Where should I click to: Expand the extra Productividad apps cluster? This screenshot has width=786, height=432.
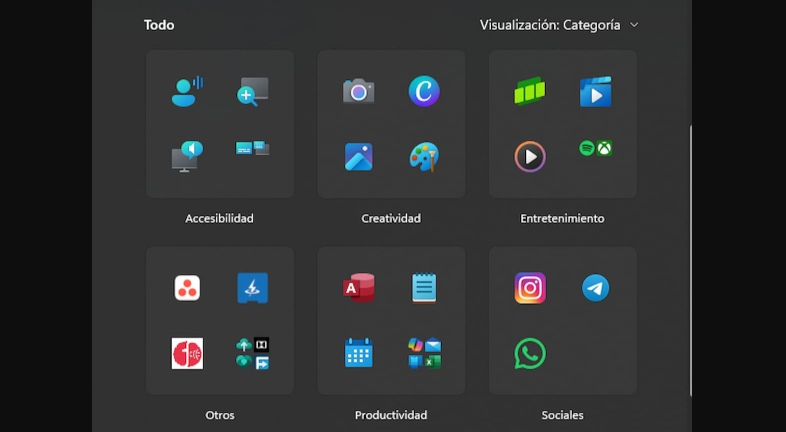(424, 353)
